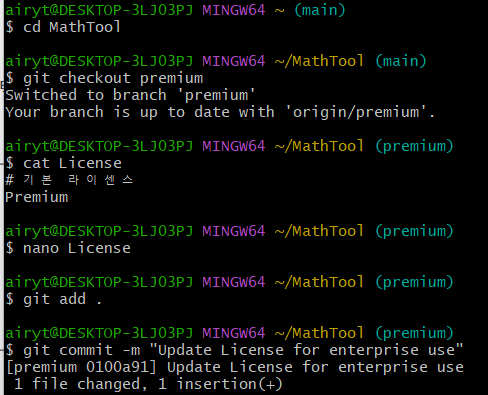
Task: Click the '(main)' branch label on the first prompt
Action: (x=320, y=10)
